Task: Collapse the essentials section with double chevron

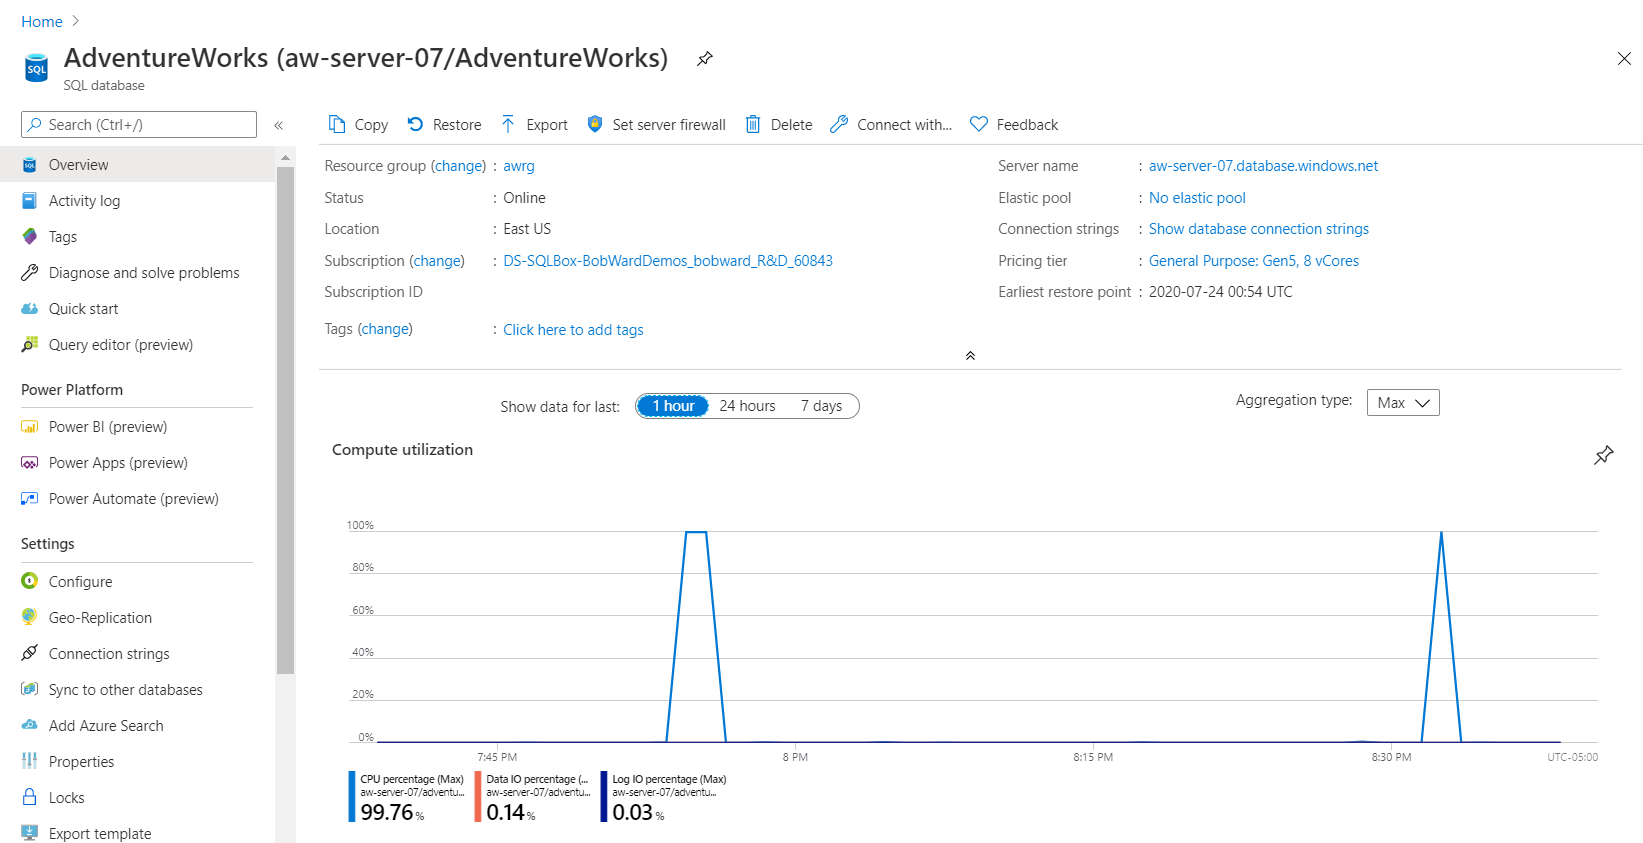Action: (x=970, y=355)
